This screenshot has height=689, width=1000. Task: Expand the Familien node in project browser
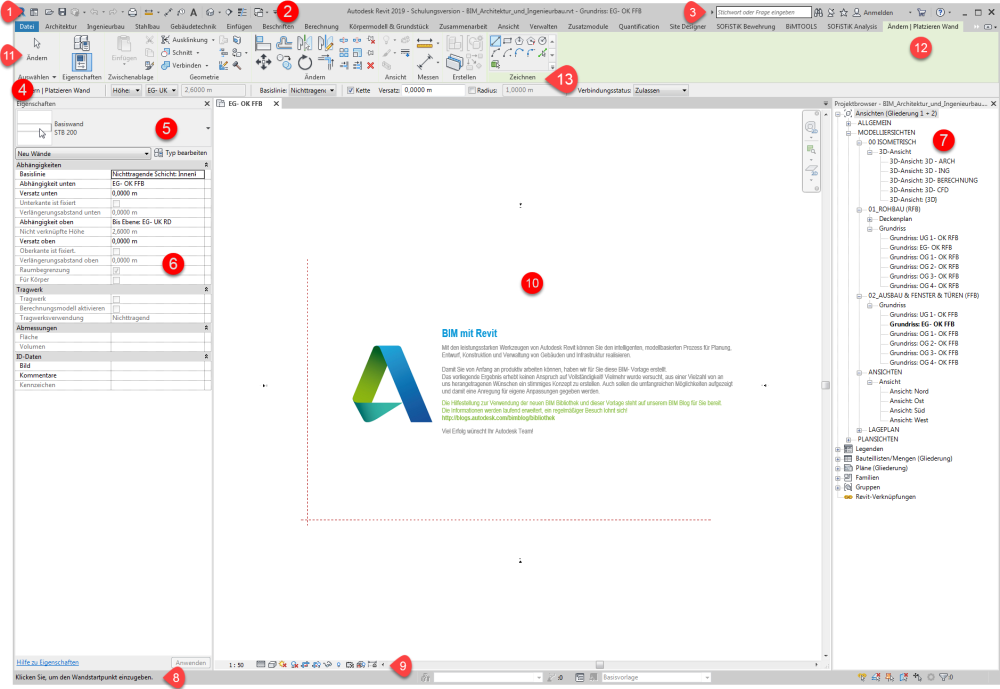coord(837,478)
